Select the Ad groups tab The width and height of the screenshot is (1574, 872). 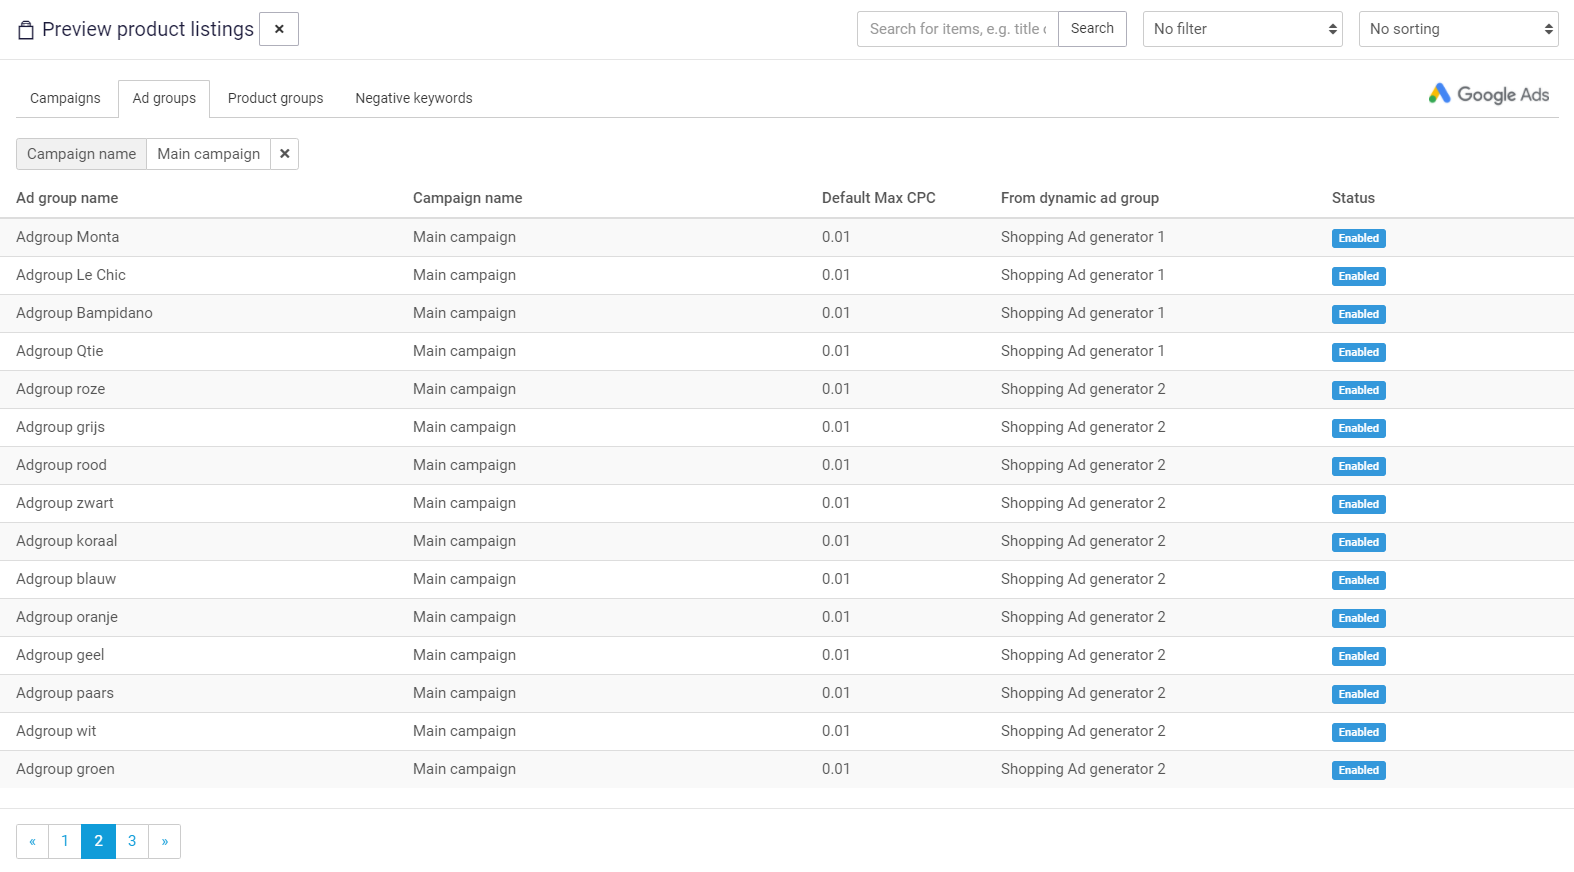(164, 98)
